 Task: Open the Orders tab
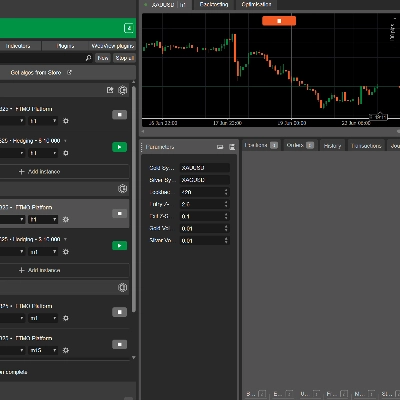click(300, 145)
